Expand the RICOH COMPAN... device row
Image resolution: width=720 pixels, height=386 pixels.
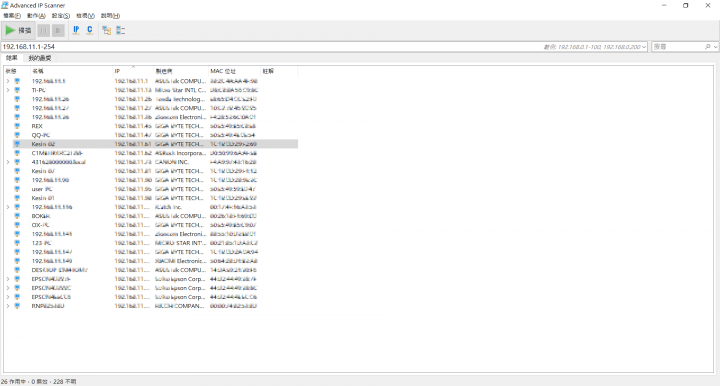point(8,306)
